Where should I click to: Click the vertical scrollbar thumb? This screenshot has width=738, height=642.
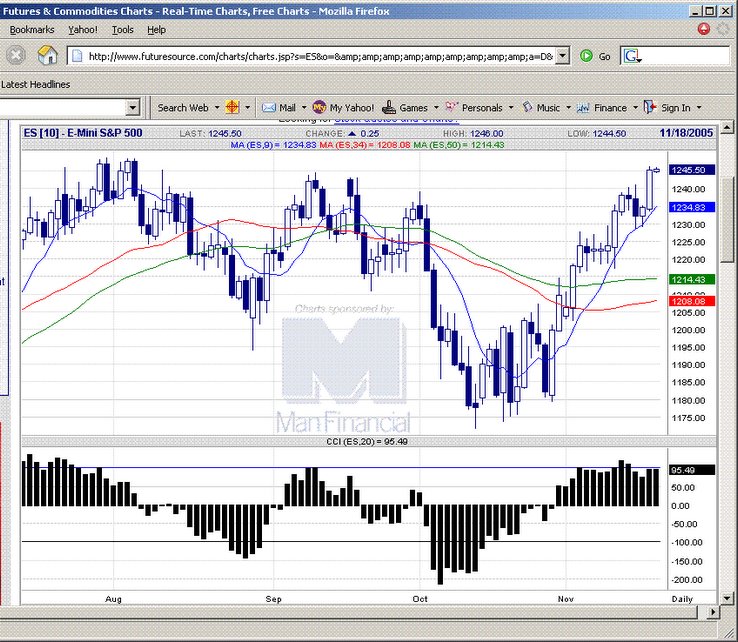click(x=727, y=219)
